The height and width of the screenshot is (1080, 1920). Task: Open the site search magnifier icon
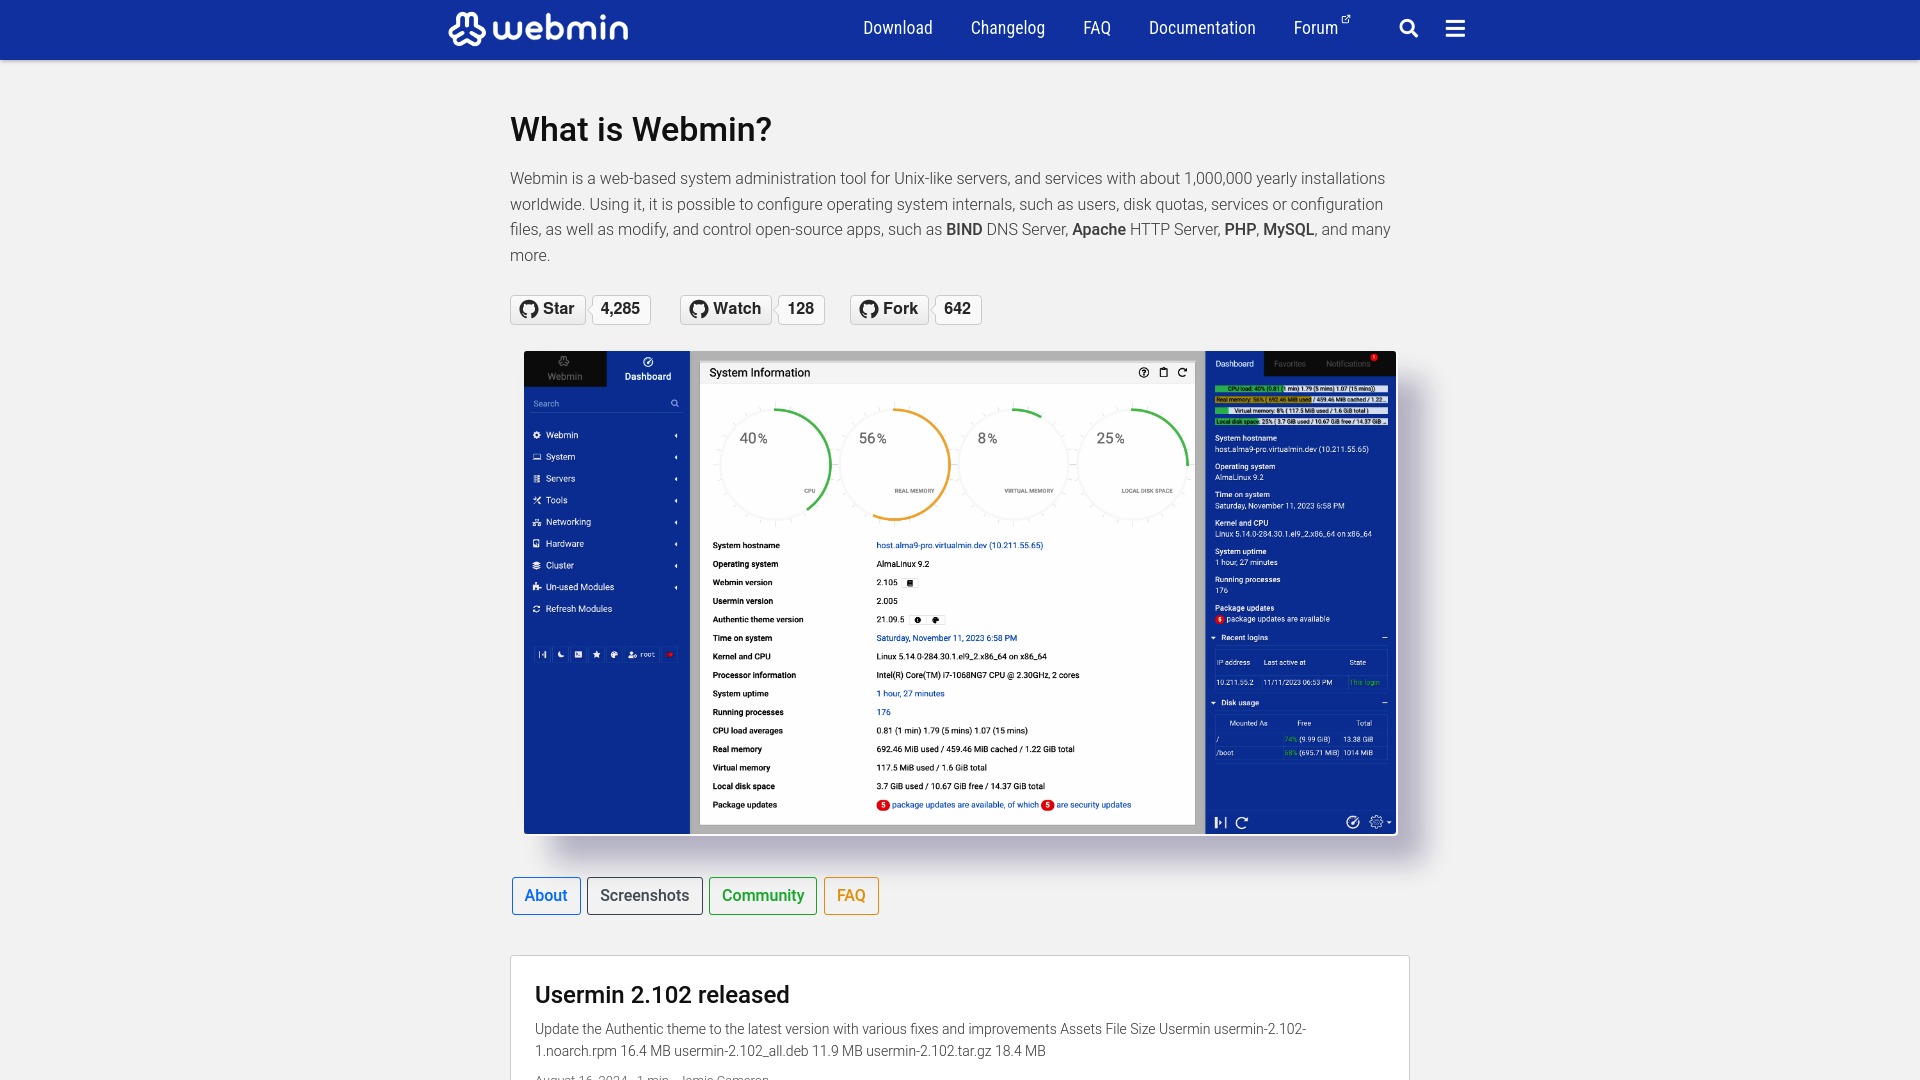tap(1408, 29)
